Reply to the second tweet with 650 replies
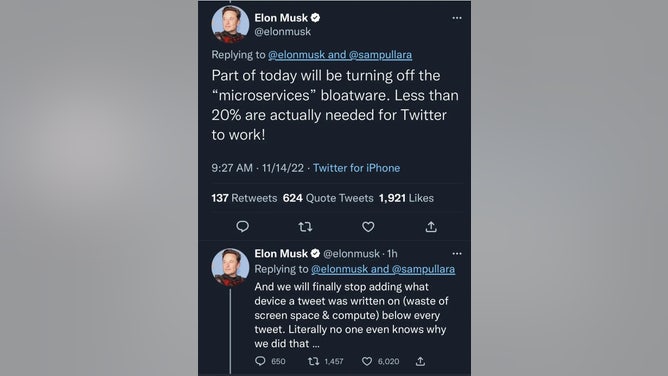The image size is (668, 376). (260, 361)
